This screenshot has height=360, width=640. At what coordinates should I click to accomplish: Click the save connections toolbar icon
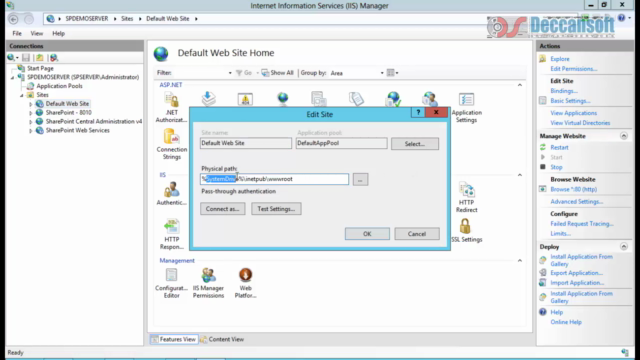[x=26, y=58]
